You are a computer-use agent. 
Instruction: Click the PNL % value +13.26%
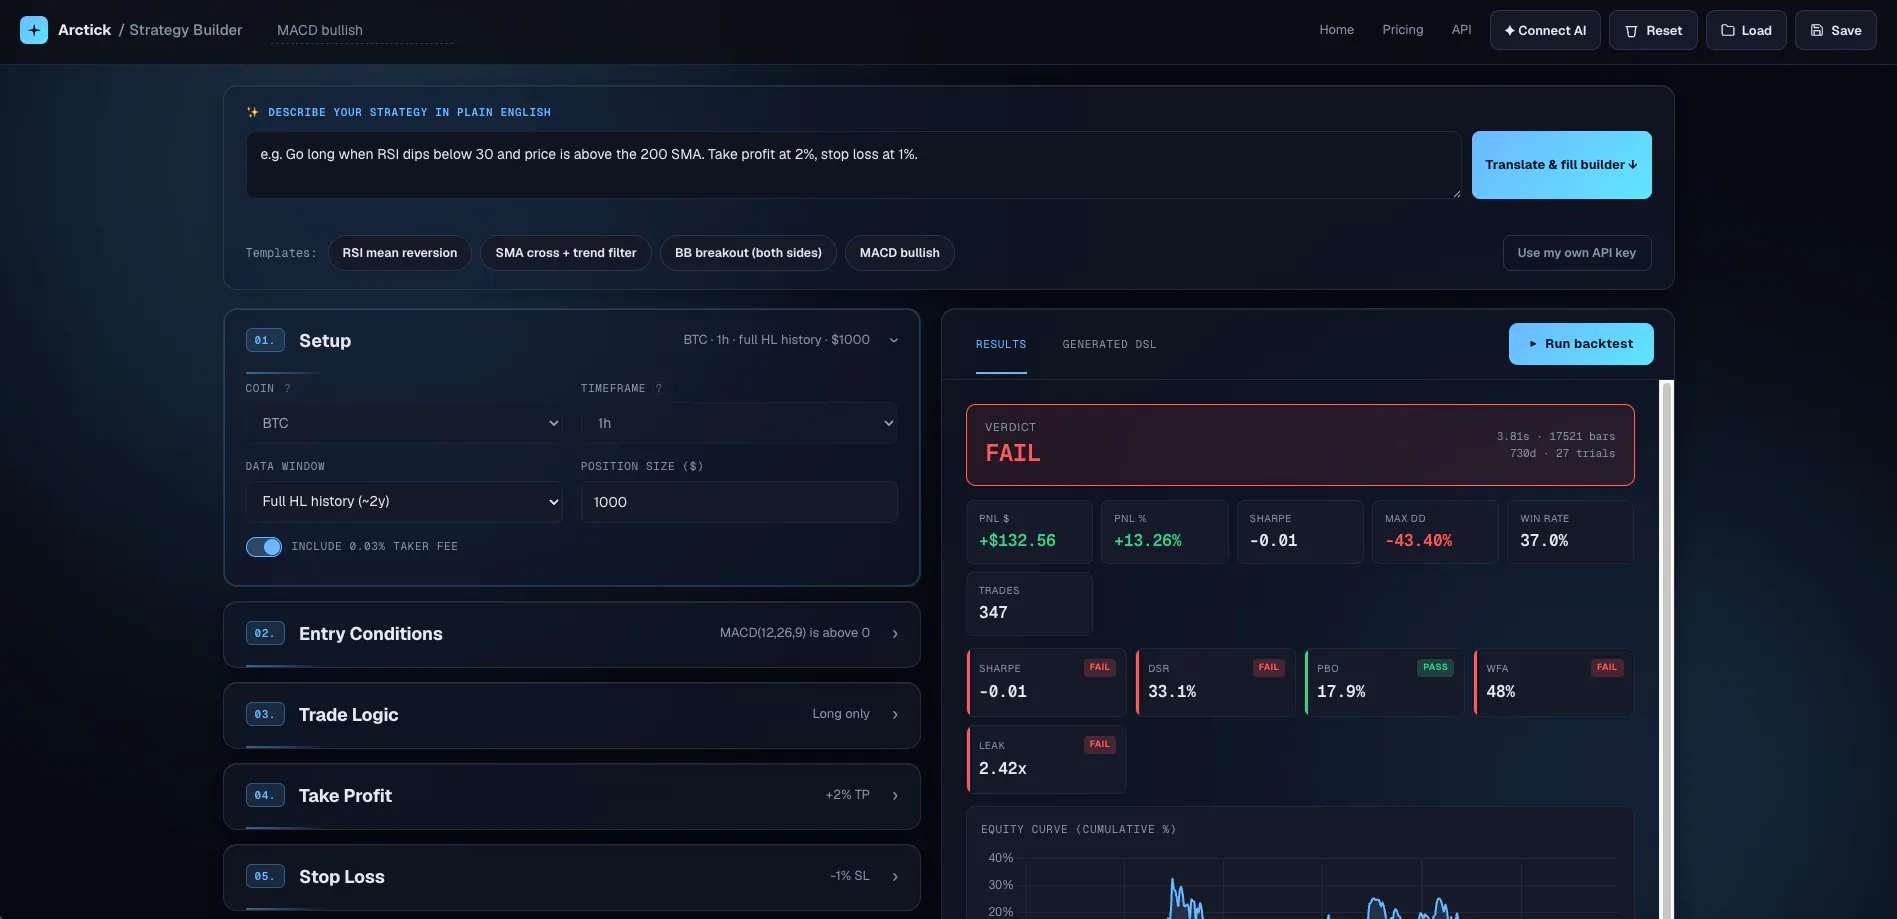click(x=1148, y=541)
